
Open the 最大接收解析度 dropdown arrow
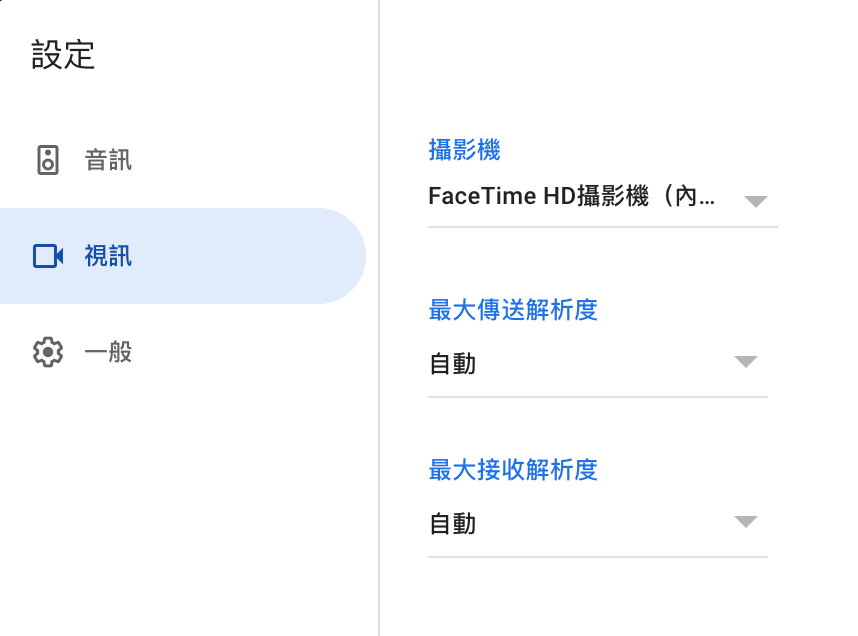746,521
